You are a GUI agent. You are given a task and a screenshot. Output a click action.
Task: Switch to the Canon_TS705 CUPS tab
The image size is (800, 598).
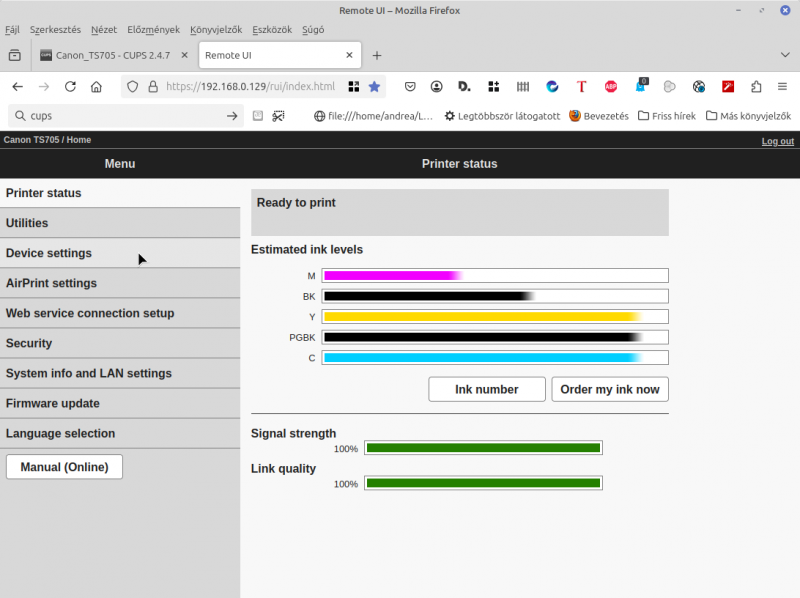pyautogui.click(x=113, y=55)
